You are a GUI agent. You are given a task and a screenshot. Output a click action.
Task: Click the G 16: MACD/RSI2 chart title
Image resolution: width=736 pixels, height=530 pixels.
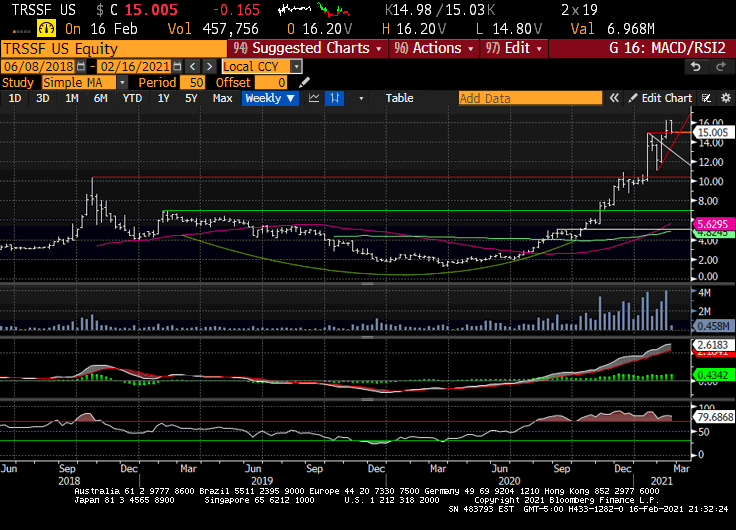tap(667, 48)
